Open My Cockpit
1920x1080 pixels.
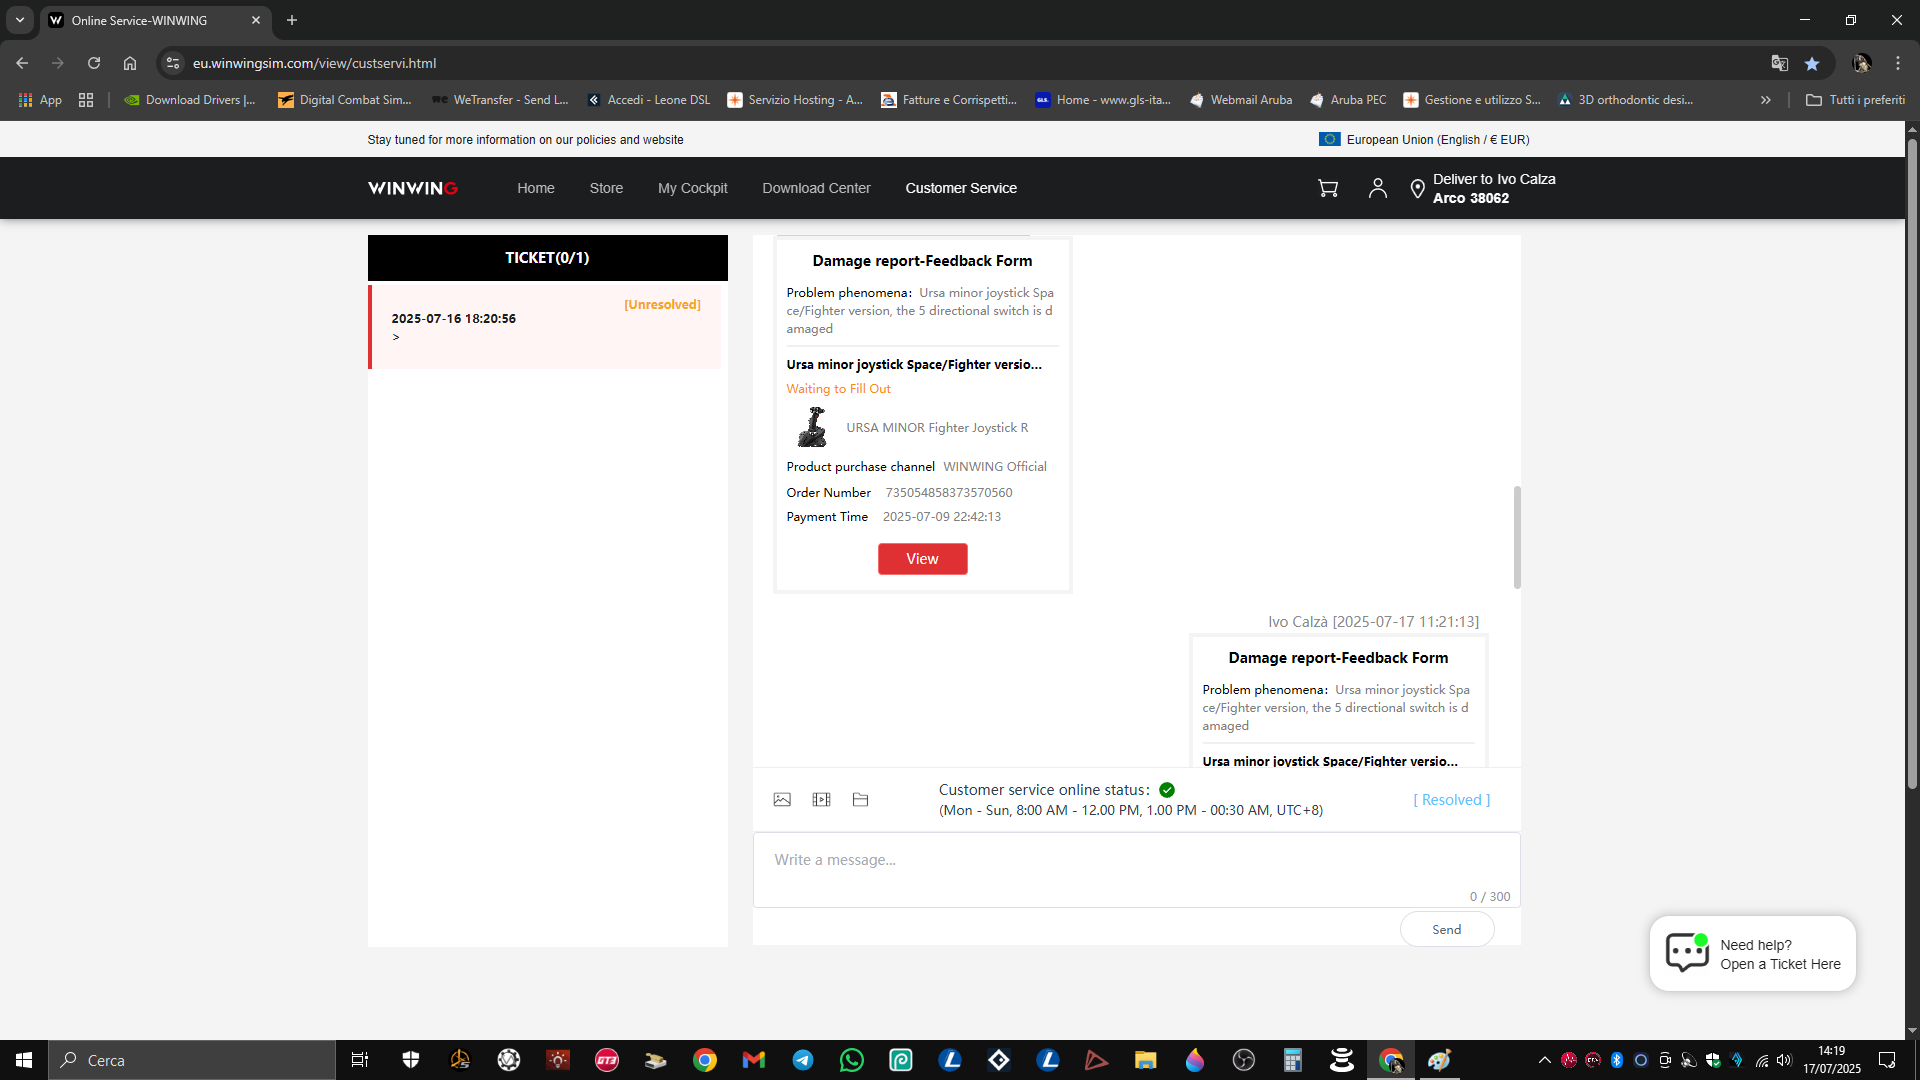pos(692,188)
